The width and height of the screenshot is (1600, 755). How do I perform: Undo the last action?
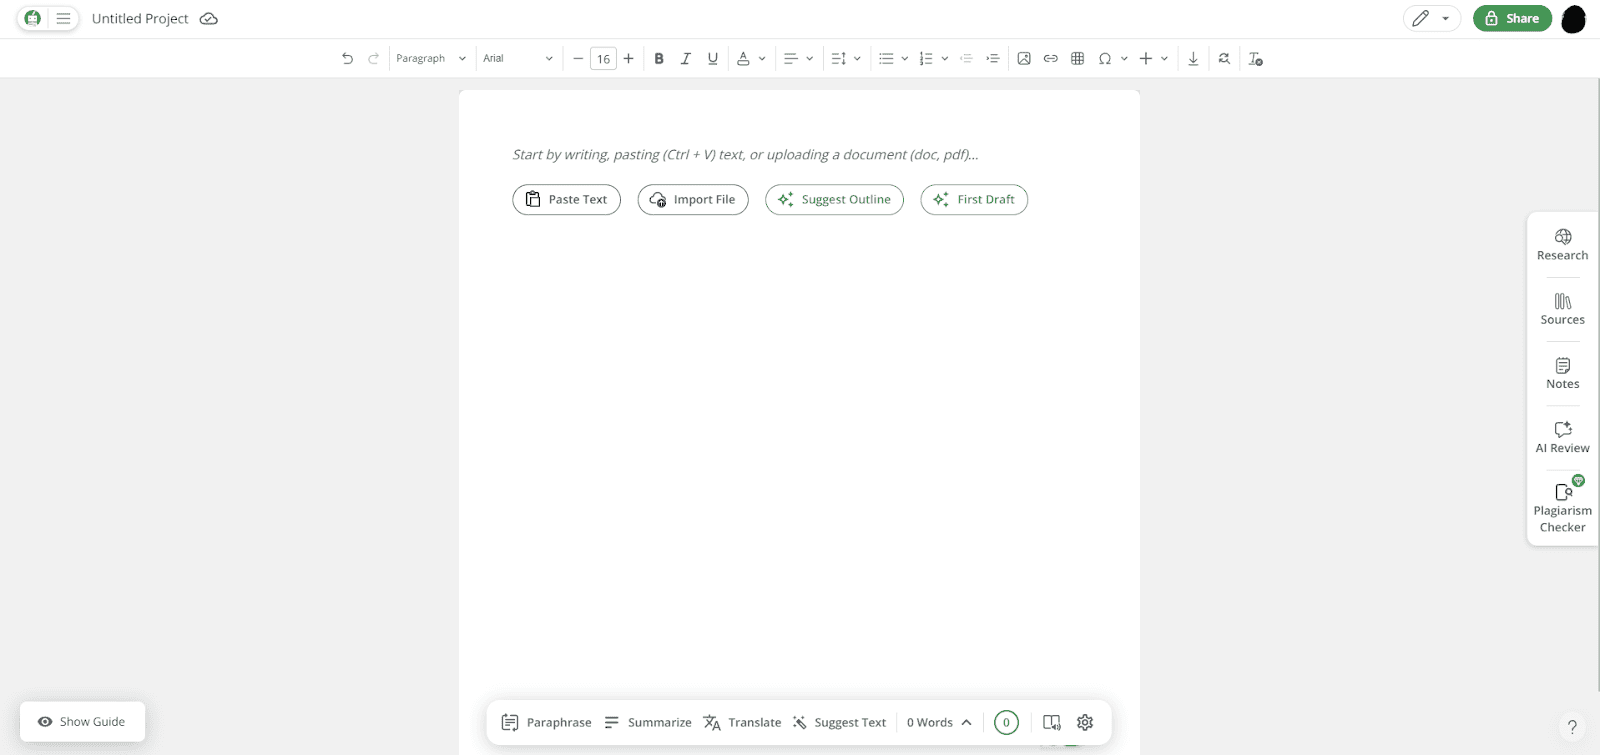coord(347,59)
